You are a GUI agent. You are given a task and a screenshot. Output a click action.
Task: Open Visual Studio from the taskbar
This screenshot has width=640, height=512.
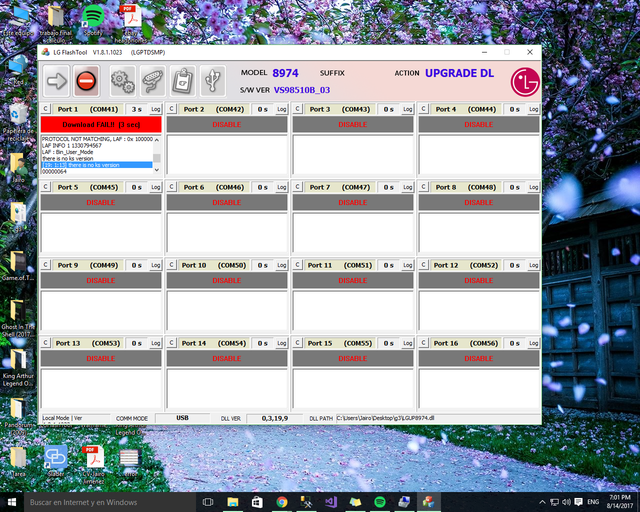331,502
